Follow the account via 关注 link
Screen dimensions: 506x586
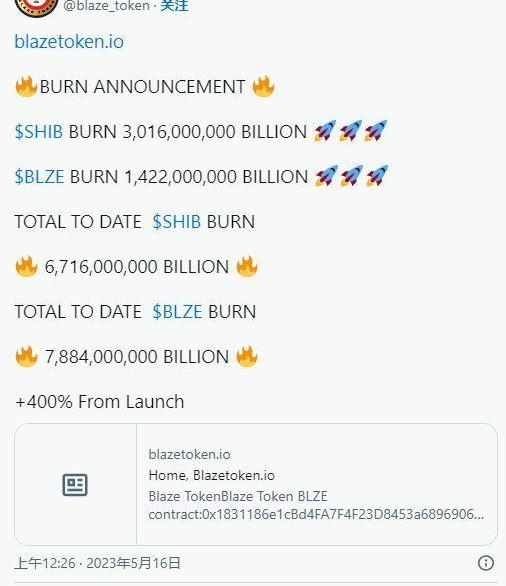tap(174, 6)
